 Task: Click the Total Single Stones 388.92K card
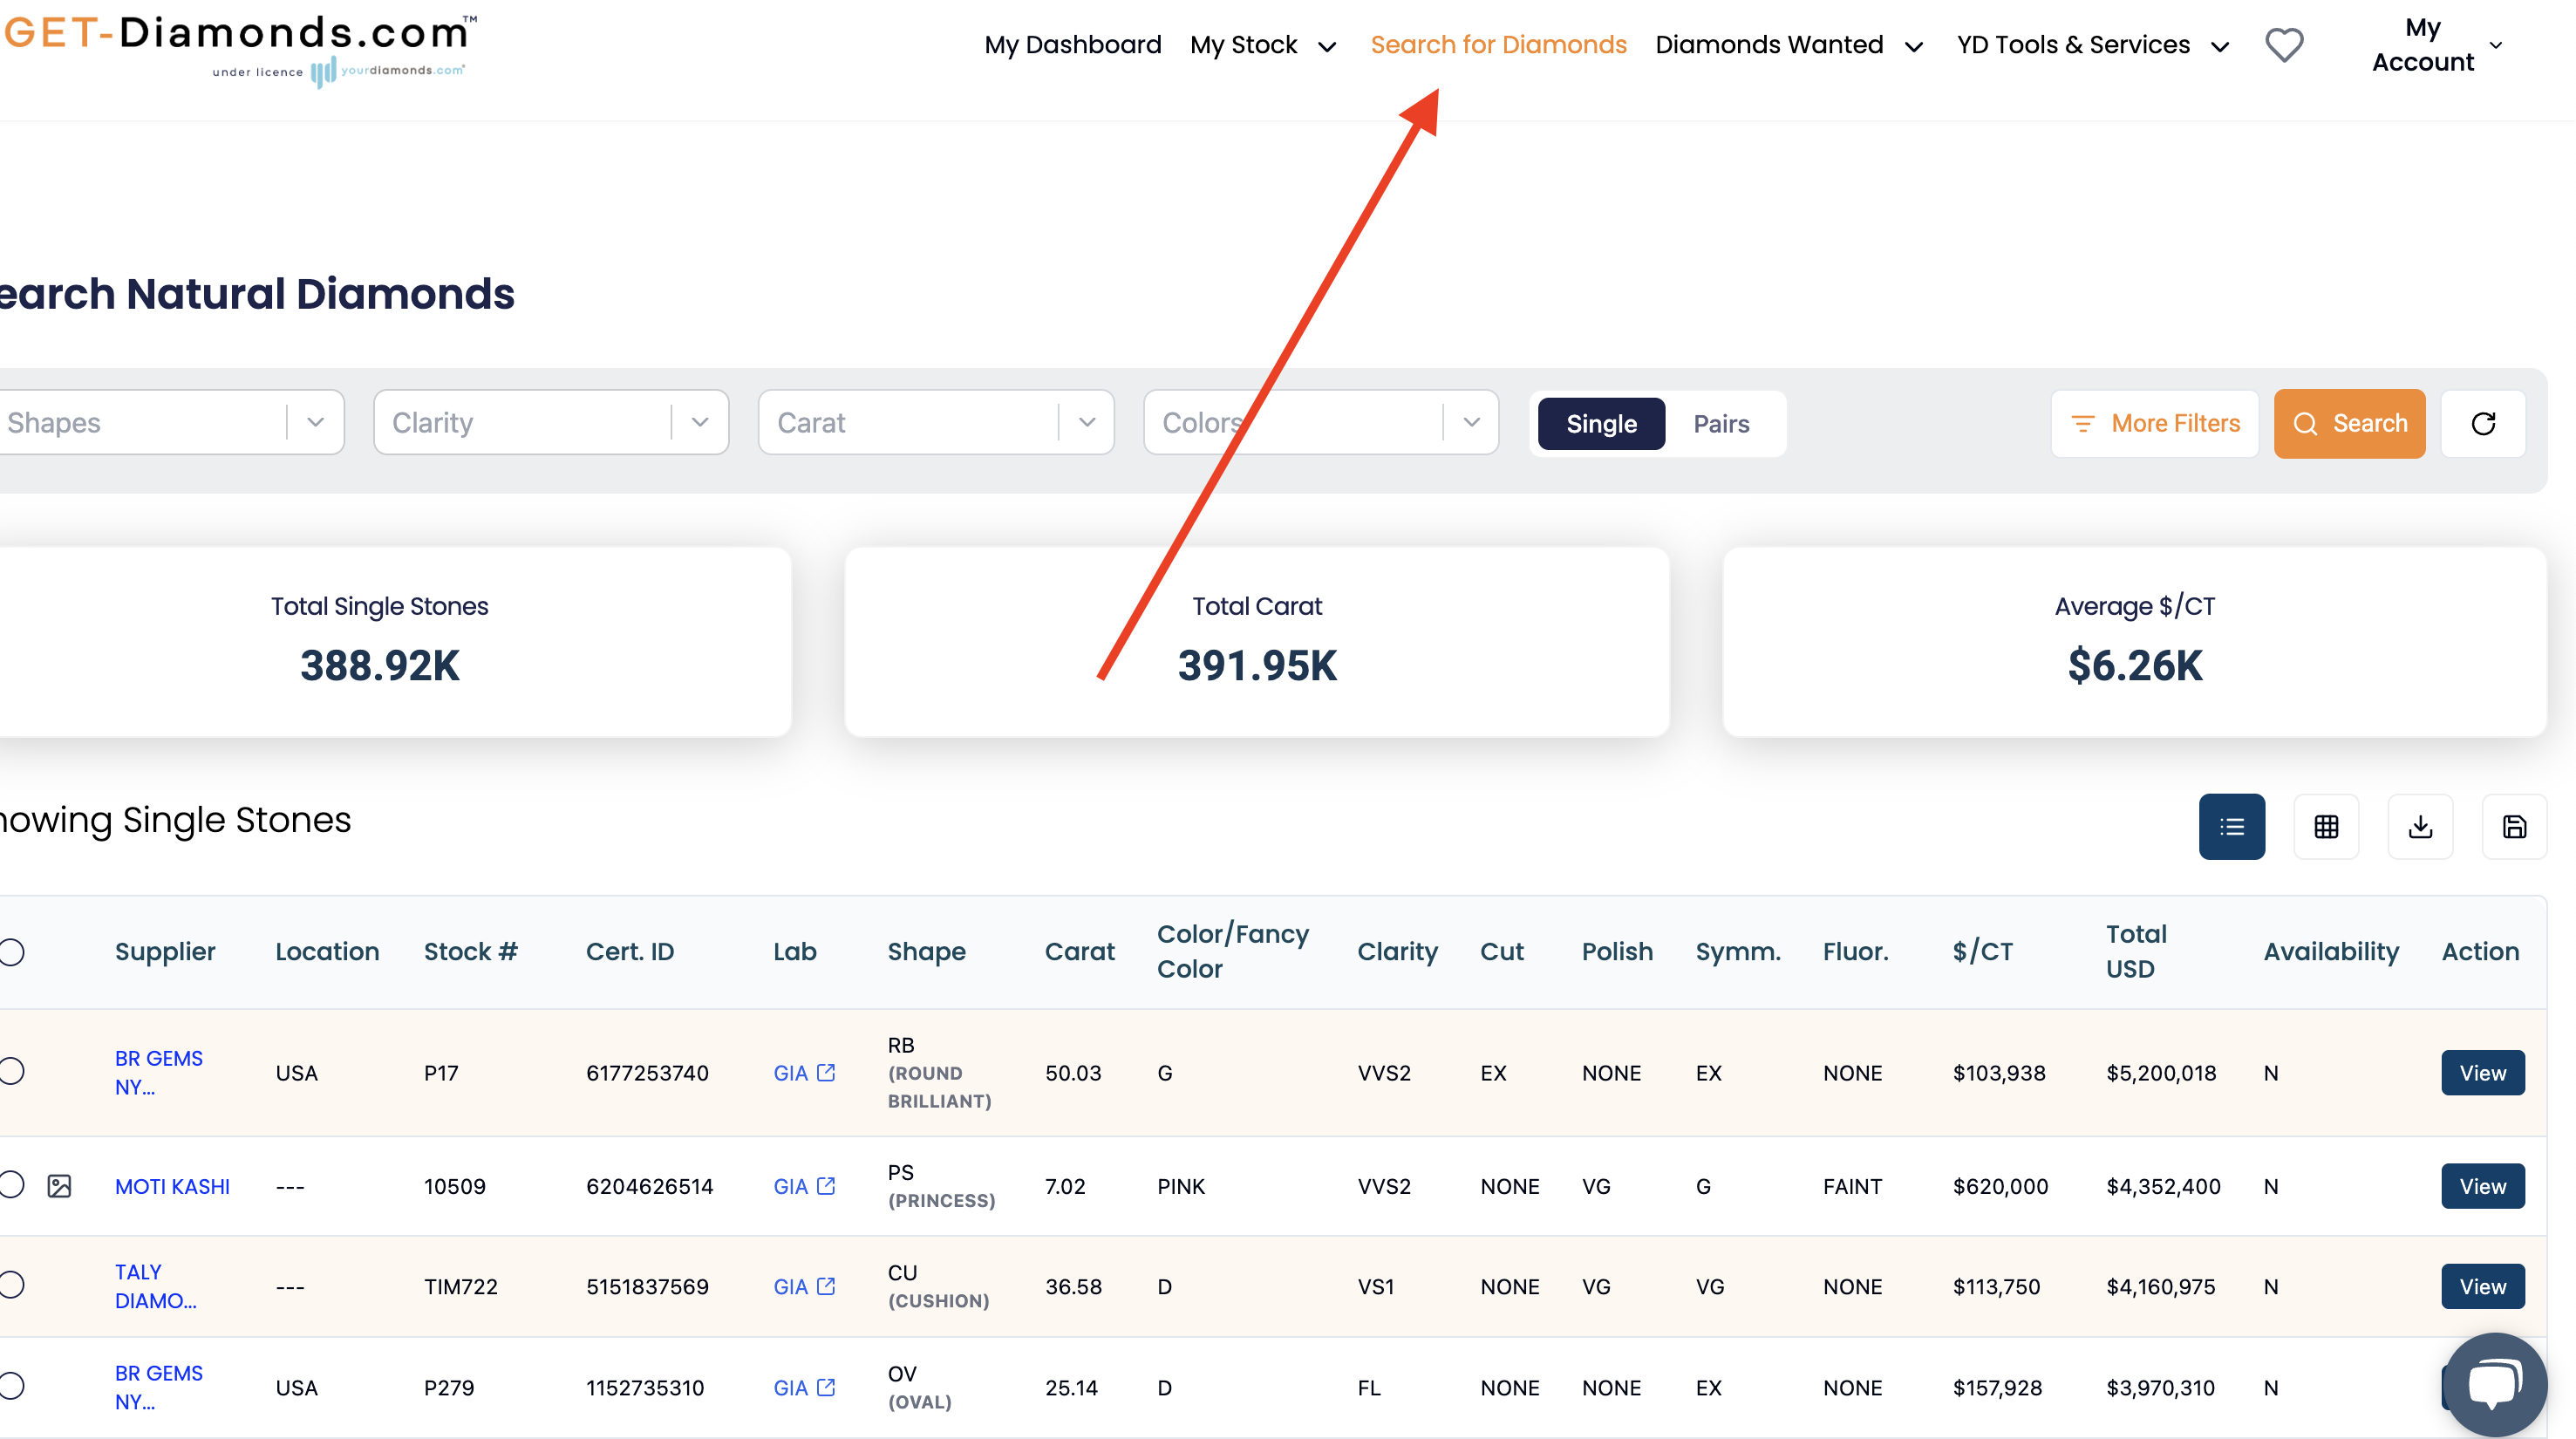(x=379, y=641)
